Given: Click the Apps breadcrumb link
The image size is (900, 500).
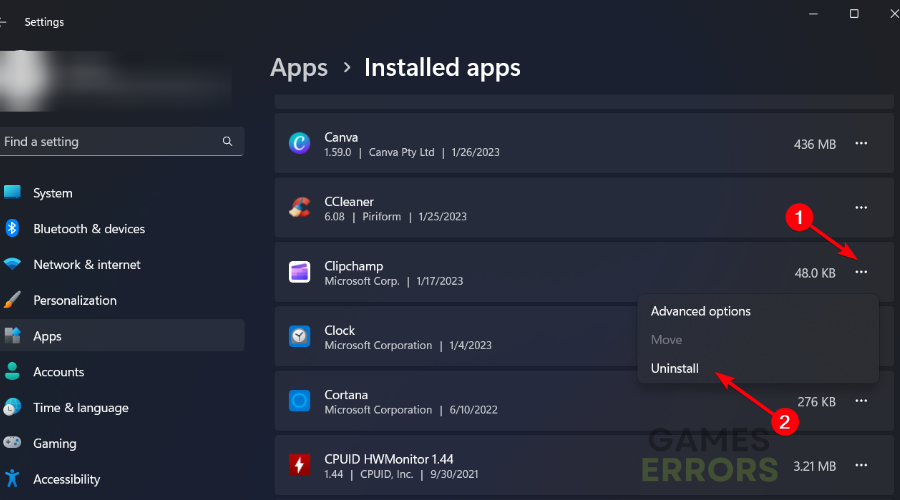Looking at the screenshot, I should (x=298, y=68).
